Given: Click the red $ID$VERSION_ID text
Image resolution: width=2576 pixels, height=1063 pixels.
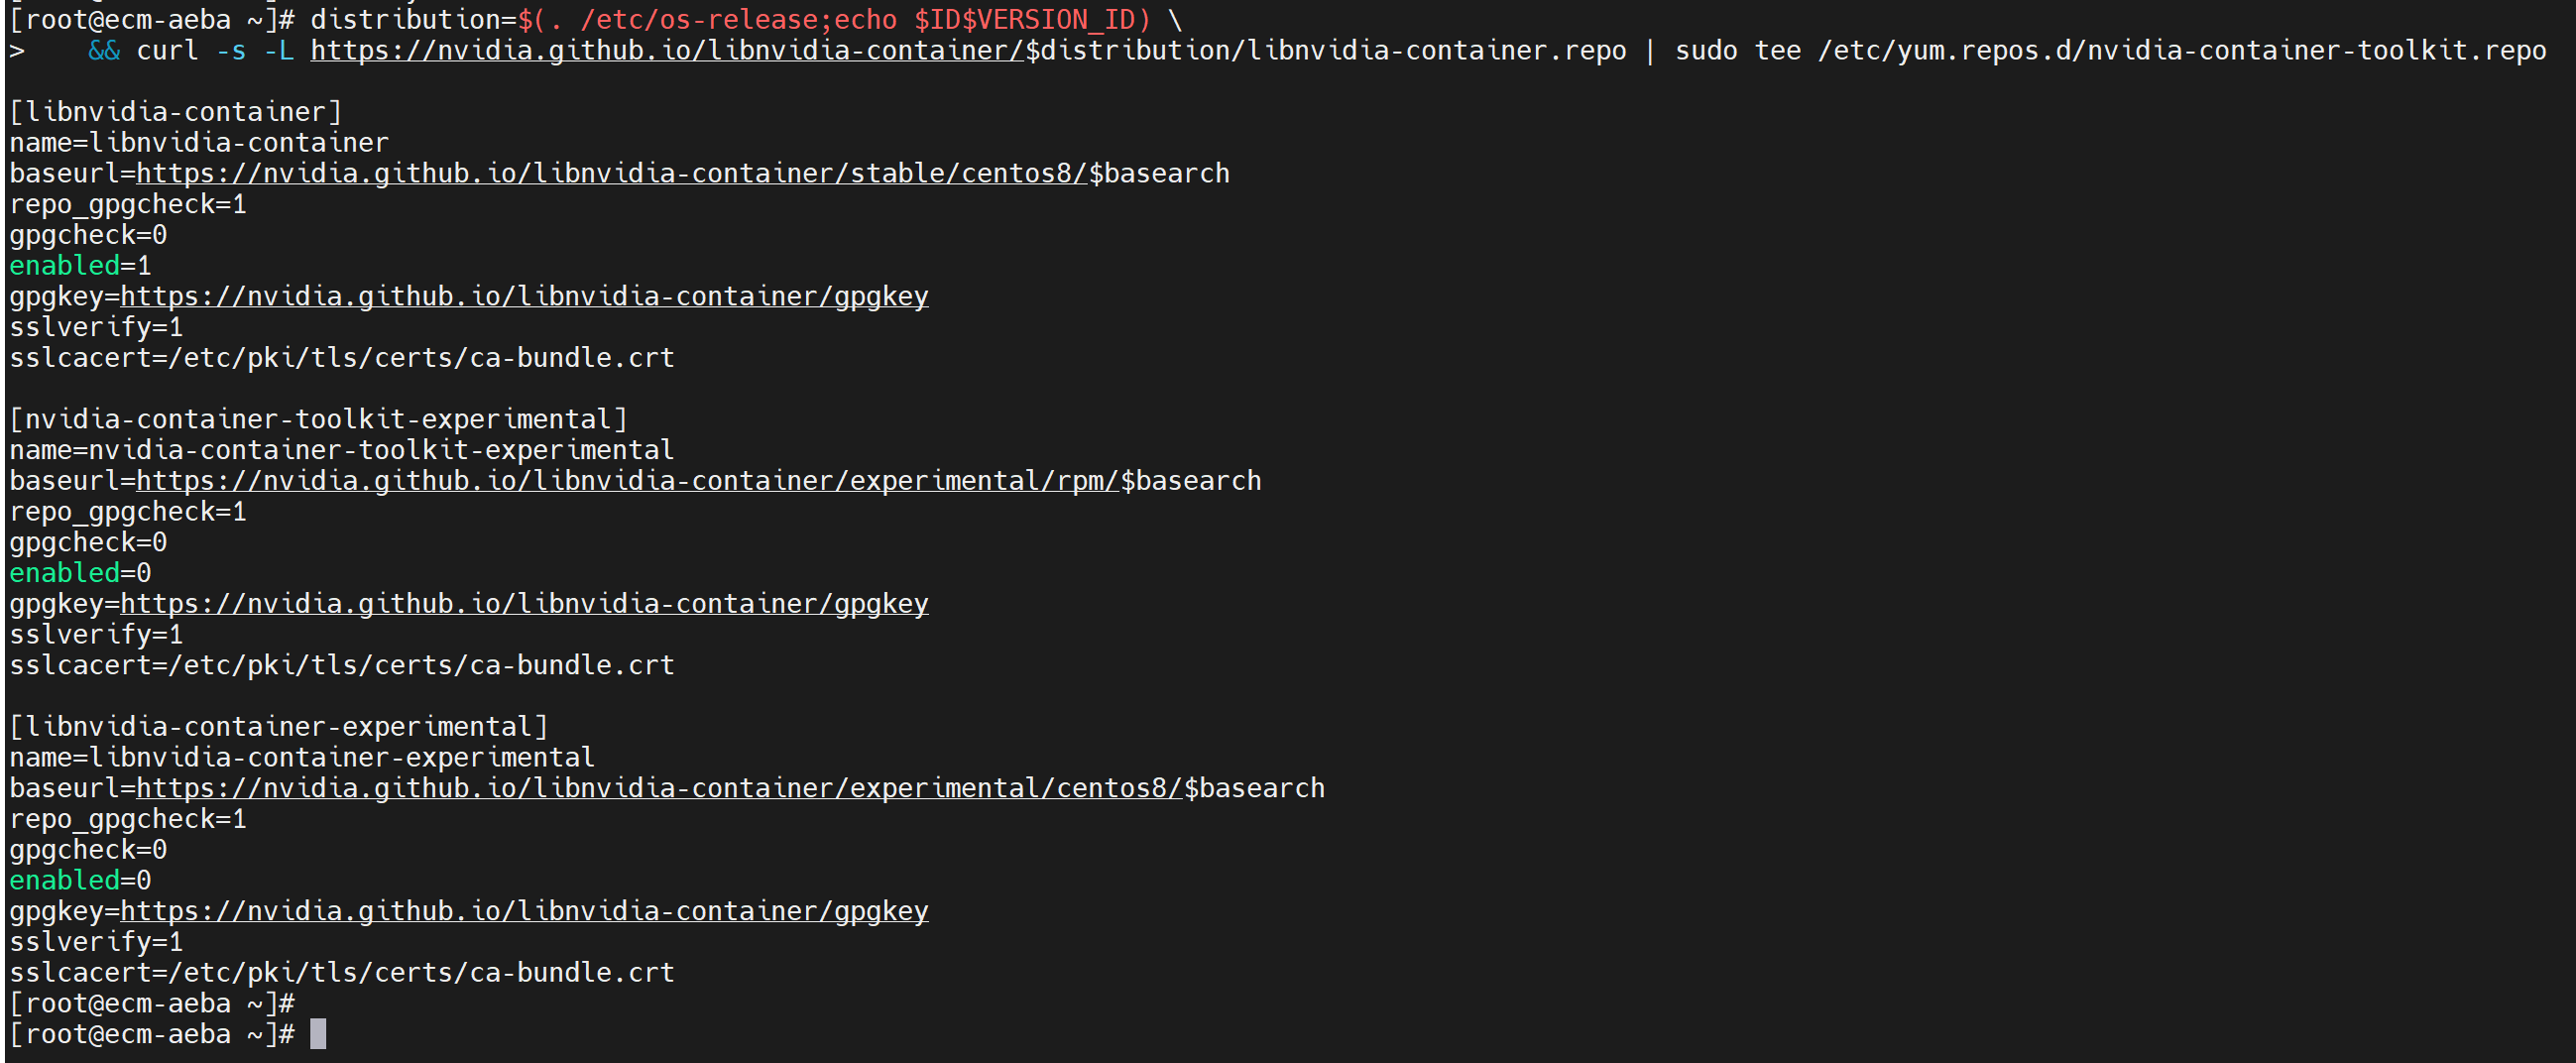Looking at the screenshot, I should click(1025, 20).
